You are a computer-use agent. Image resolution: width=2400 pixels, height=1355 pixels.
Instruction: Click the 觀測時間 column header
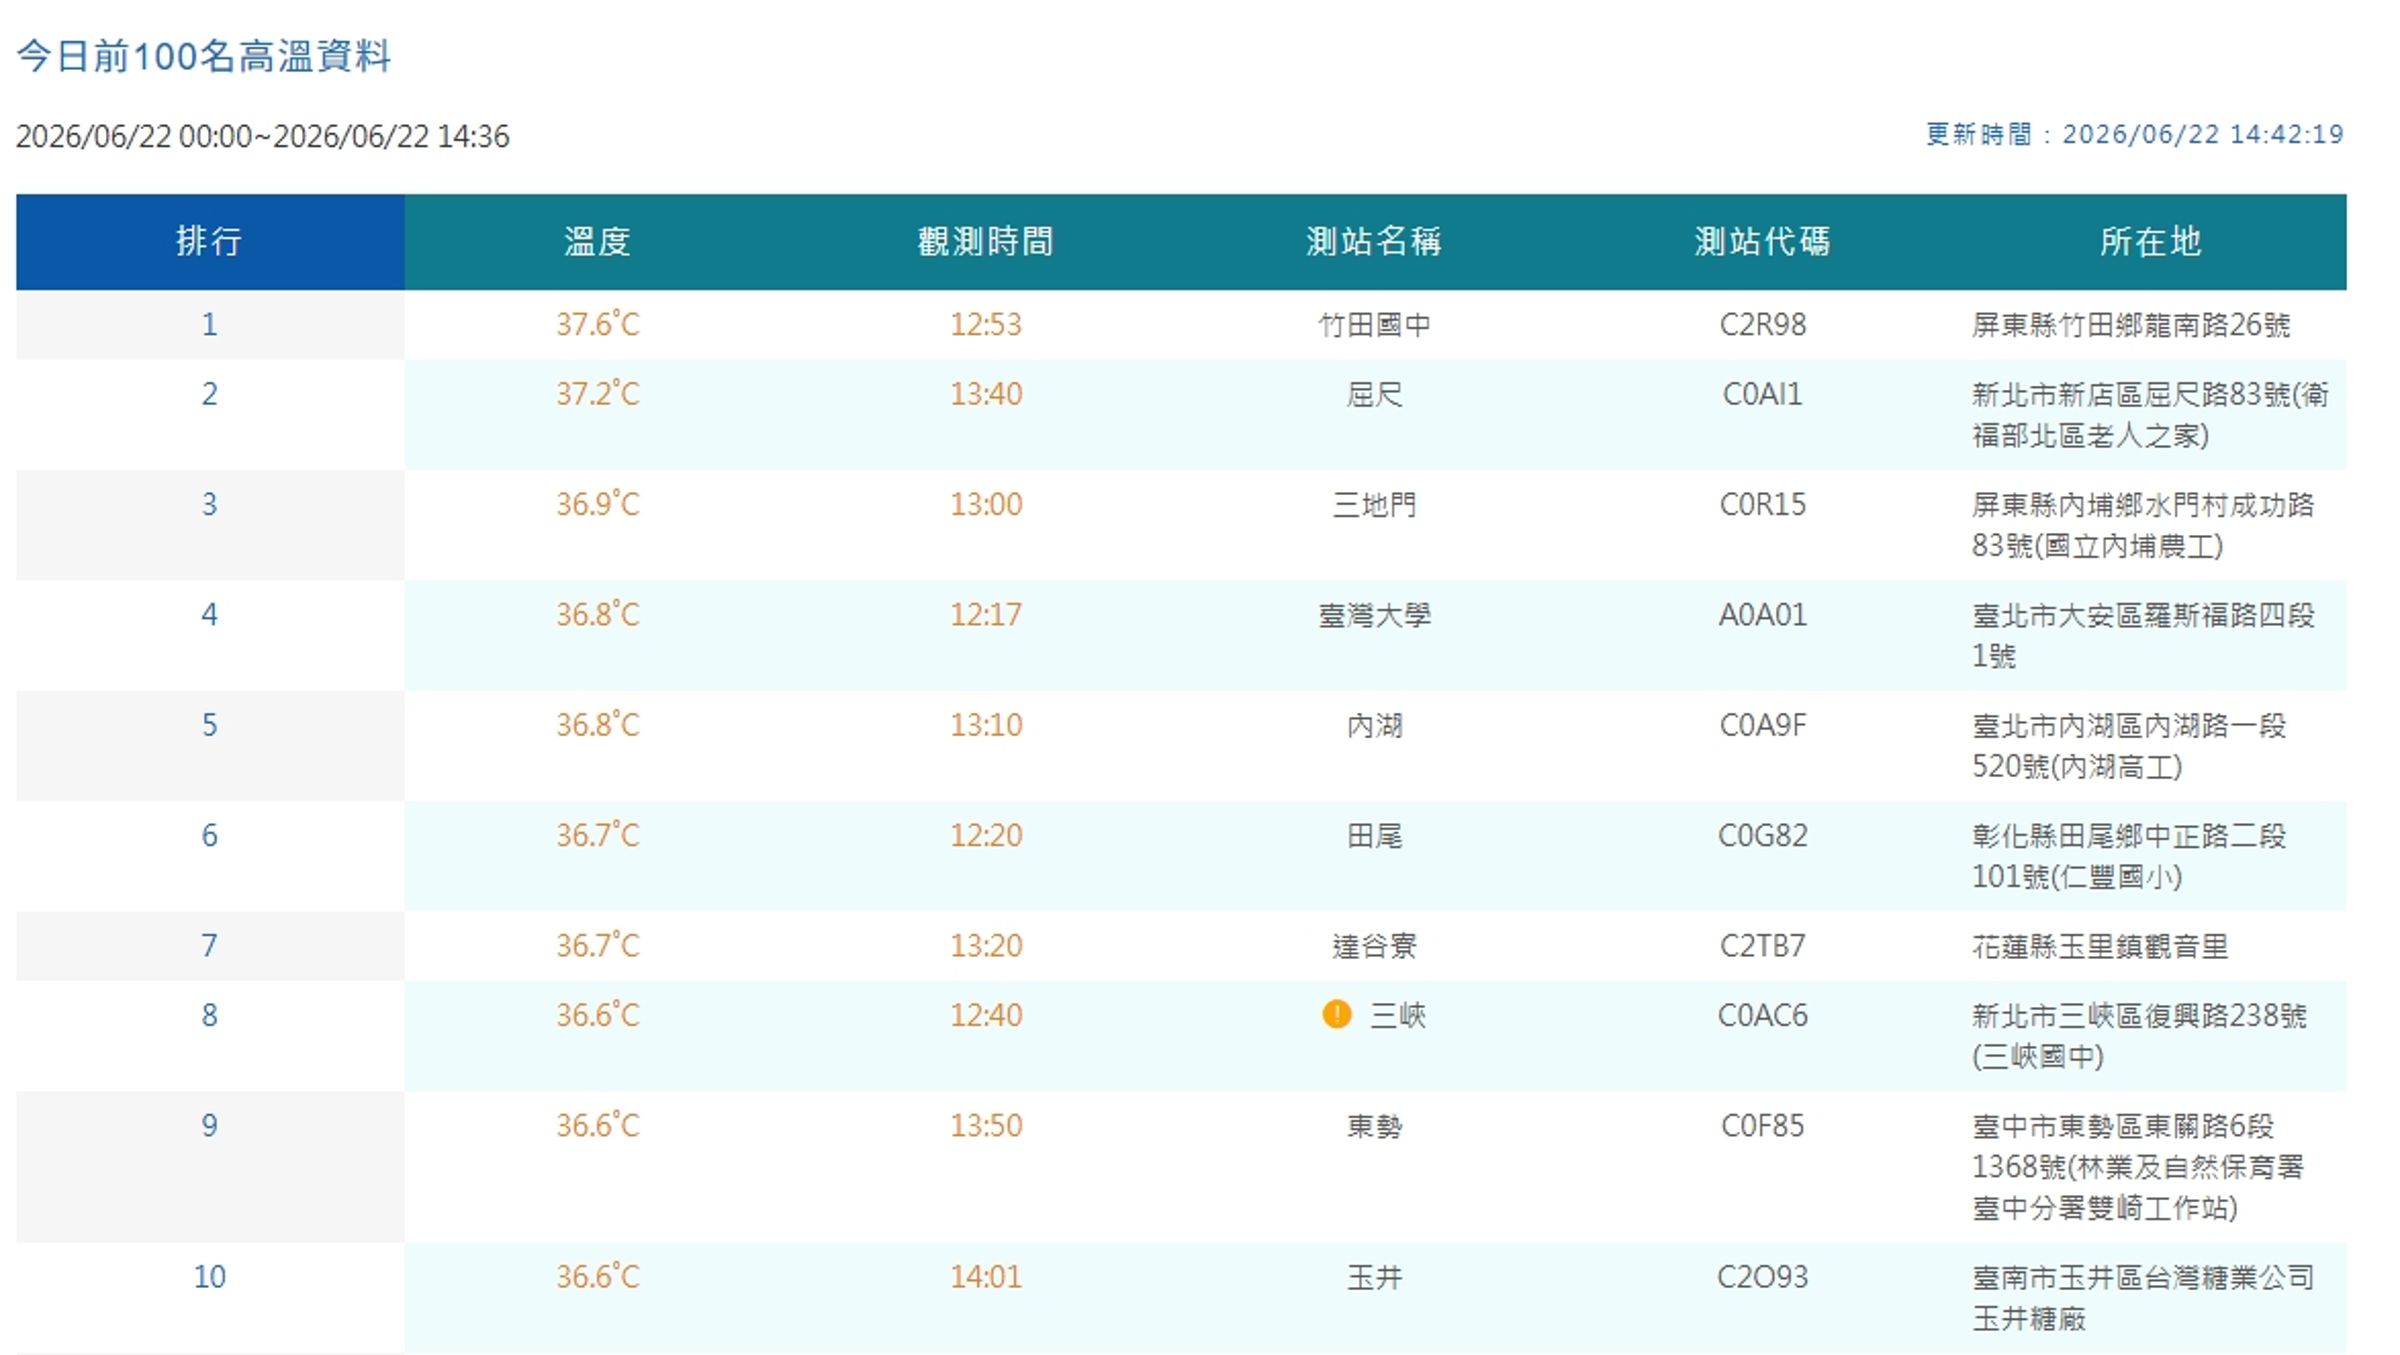tap(986, 241)
